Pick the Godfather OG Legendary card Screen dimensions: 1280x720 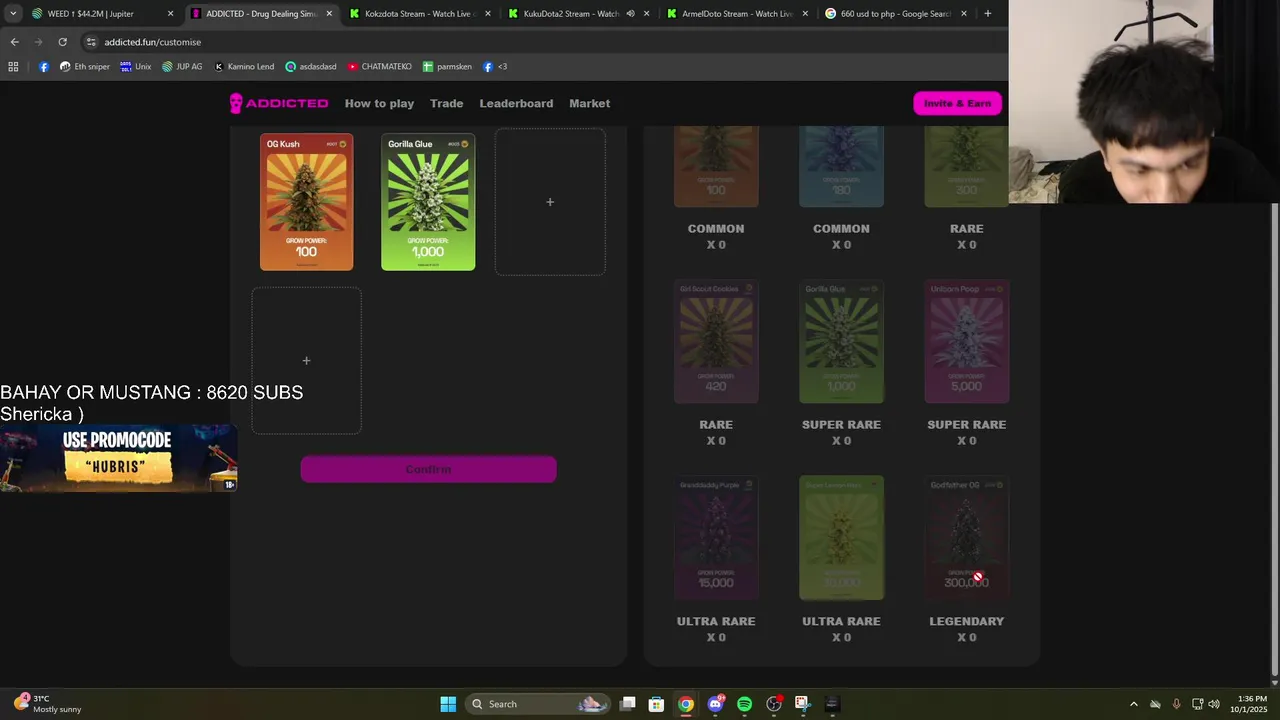[966, 538]
